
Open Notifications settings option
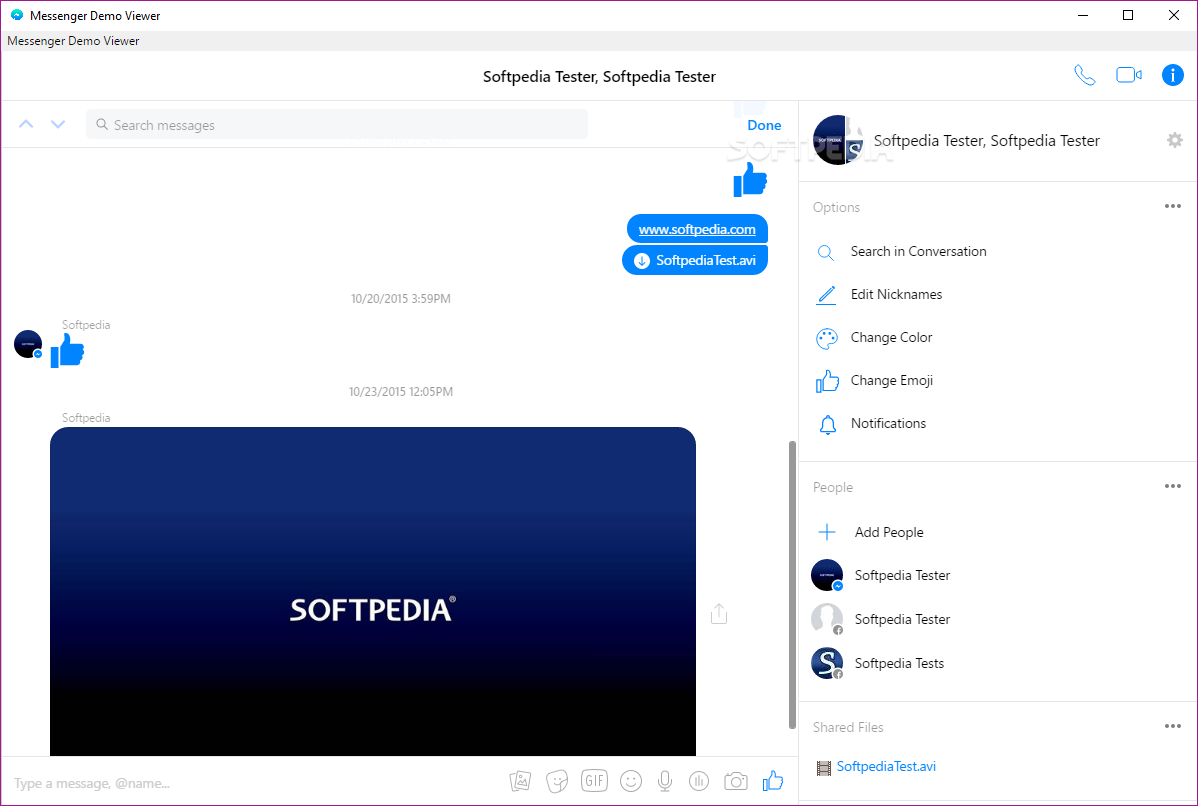point(889,422)
